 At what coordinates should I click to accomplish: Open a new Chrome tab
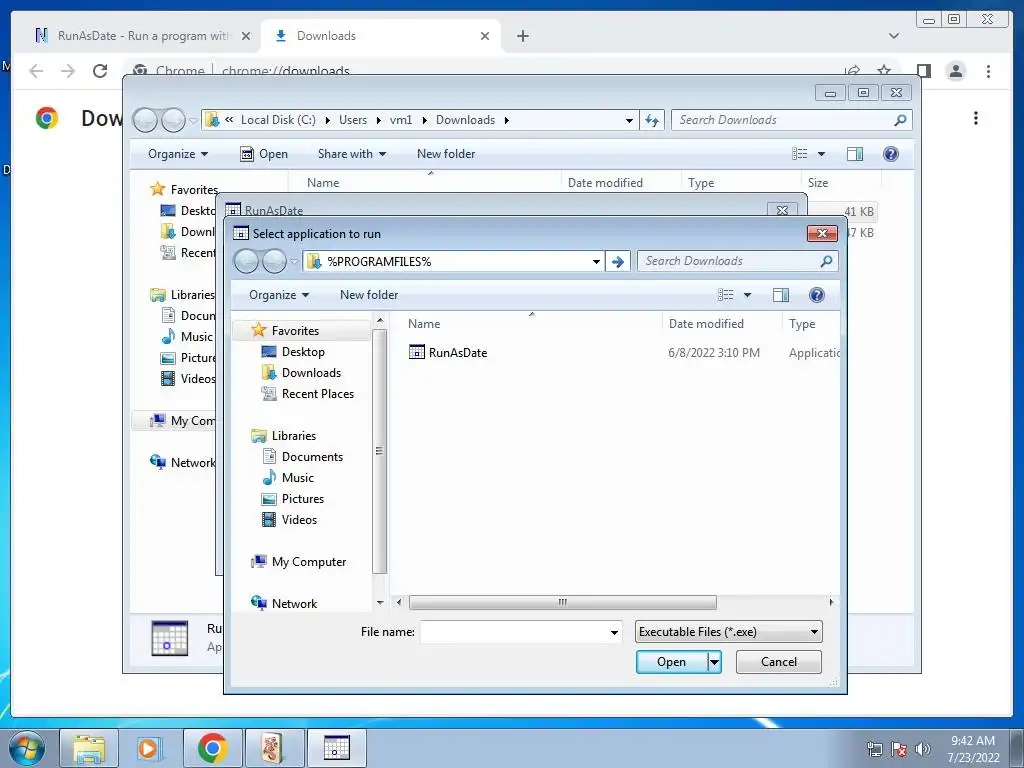[x=522, y=36]
